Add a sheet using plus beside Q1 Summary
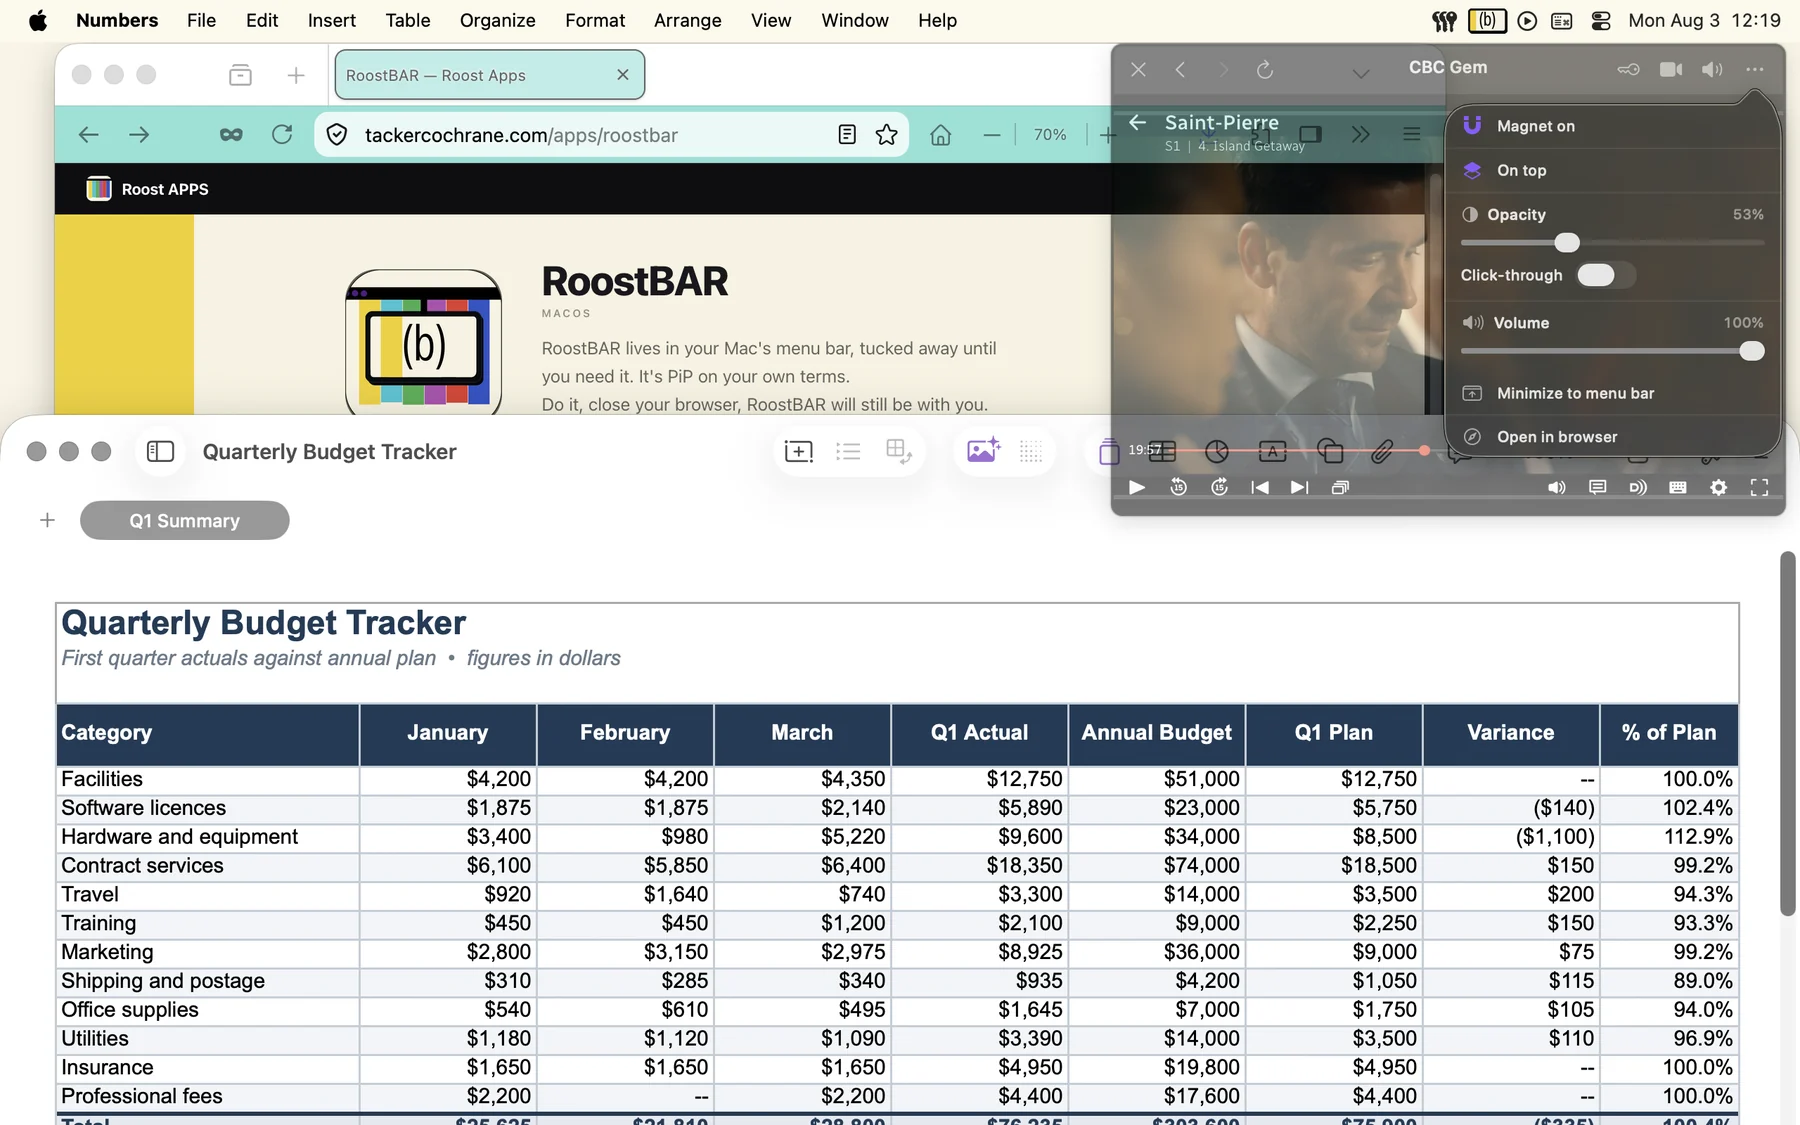 [47, 520]
